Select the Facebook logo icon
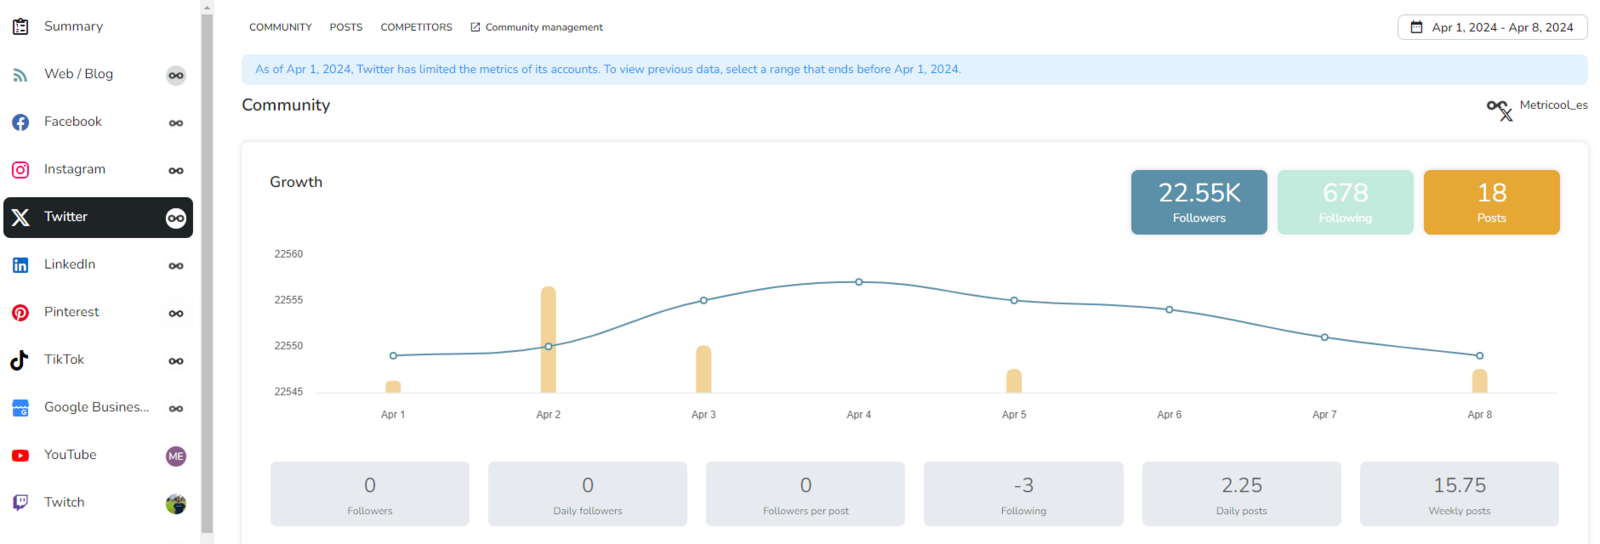The image size is (1600, 544). pos(20,122)
